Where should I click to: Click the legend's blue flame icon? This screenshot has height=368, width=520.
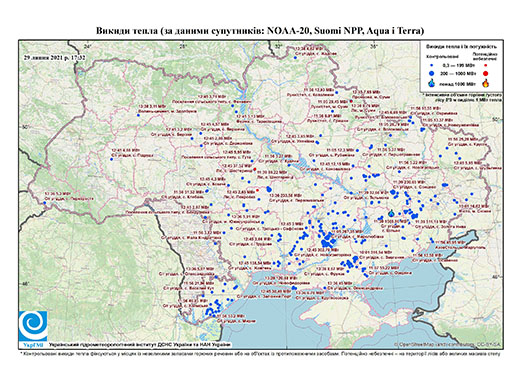point(432,83)
